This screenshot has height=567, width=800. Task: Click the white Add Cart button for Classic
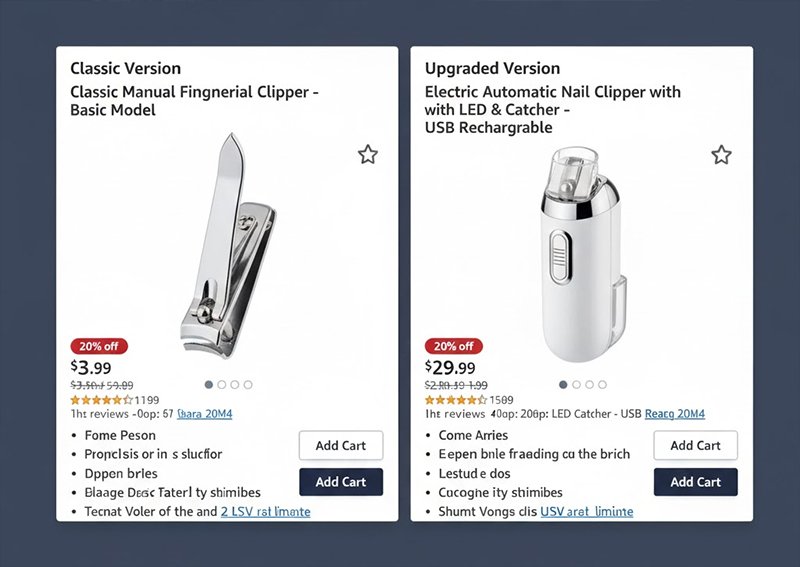340,446
